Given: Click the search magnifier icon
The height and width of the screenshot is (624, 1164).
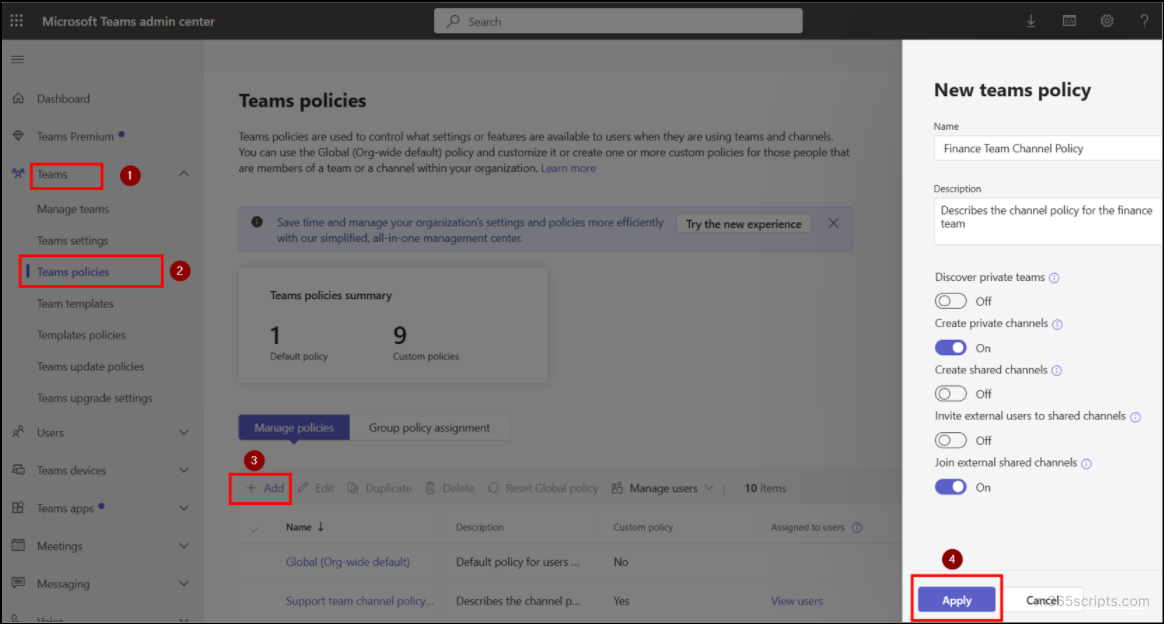Looking at the screenshot, I should [453, 22].
